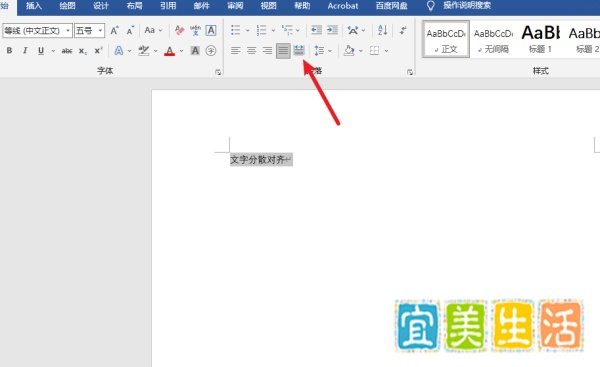Apply table borders grid icon
Screen dimensions: 600x367
(375, 51)
